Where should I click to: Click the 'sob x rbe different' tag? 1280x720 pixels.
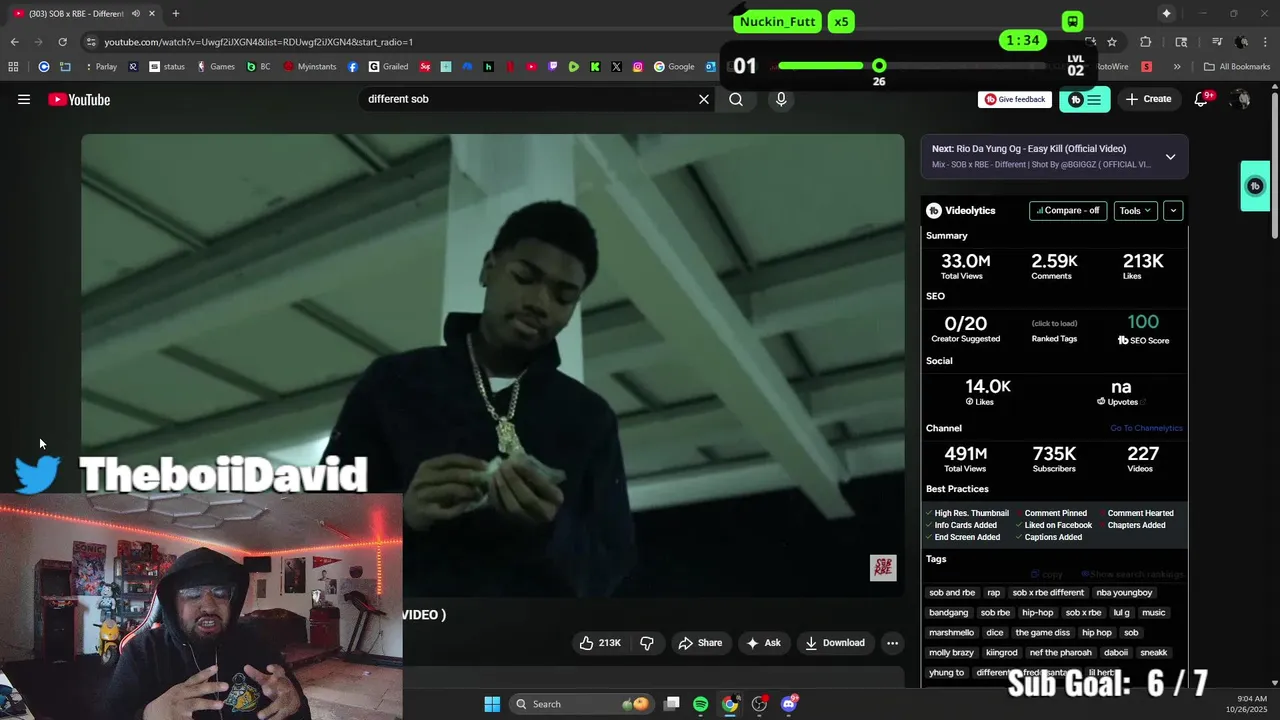pyautogui.click(x=1048, y=592)
